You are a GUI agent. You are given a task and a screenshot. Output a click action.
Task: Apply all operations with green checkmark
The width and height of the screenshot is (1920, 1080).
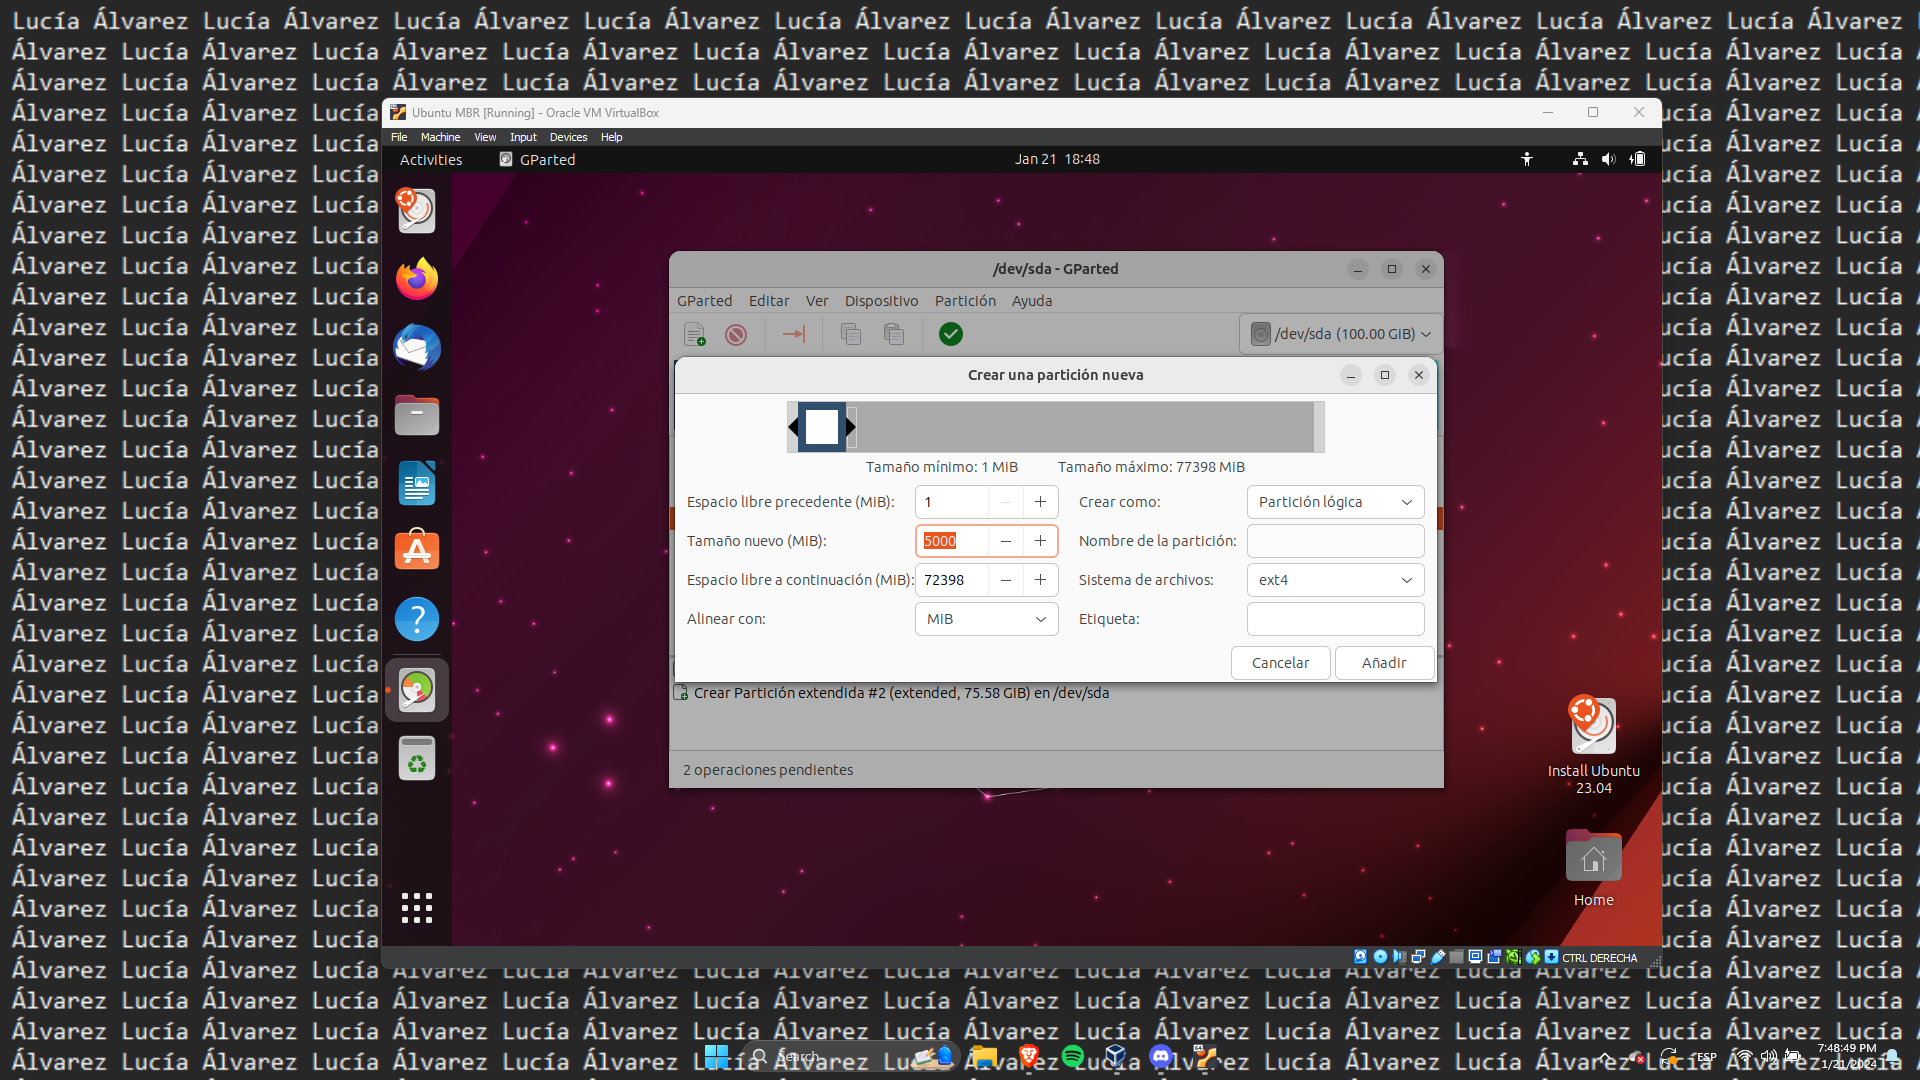click(951, 334)
